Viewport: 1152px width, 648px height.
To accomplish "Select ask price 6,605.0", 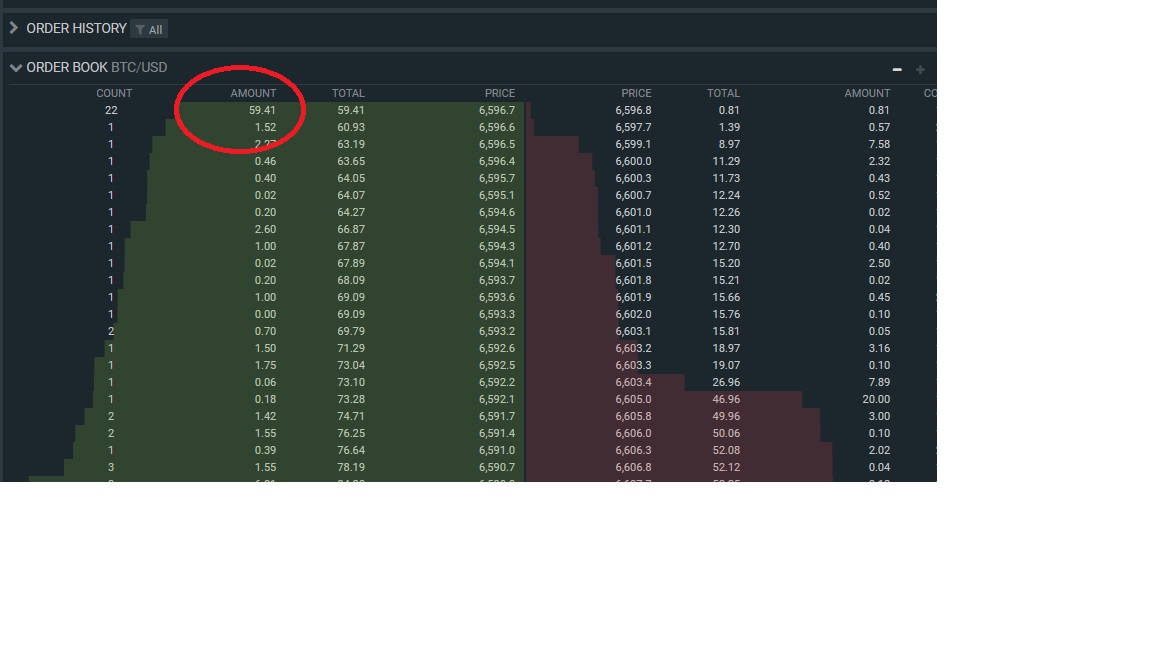I will point(633,399).
